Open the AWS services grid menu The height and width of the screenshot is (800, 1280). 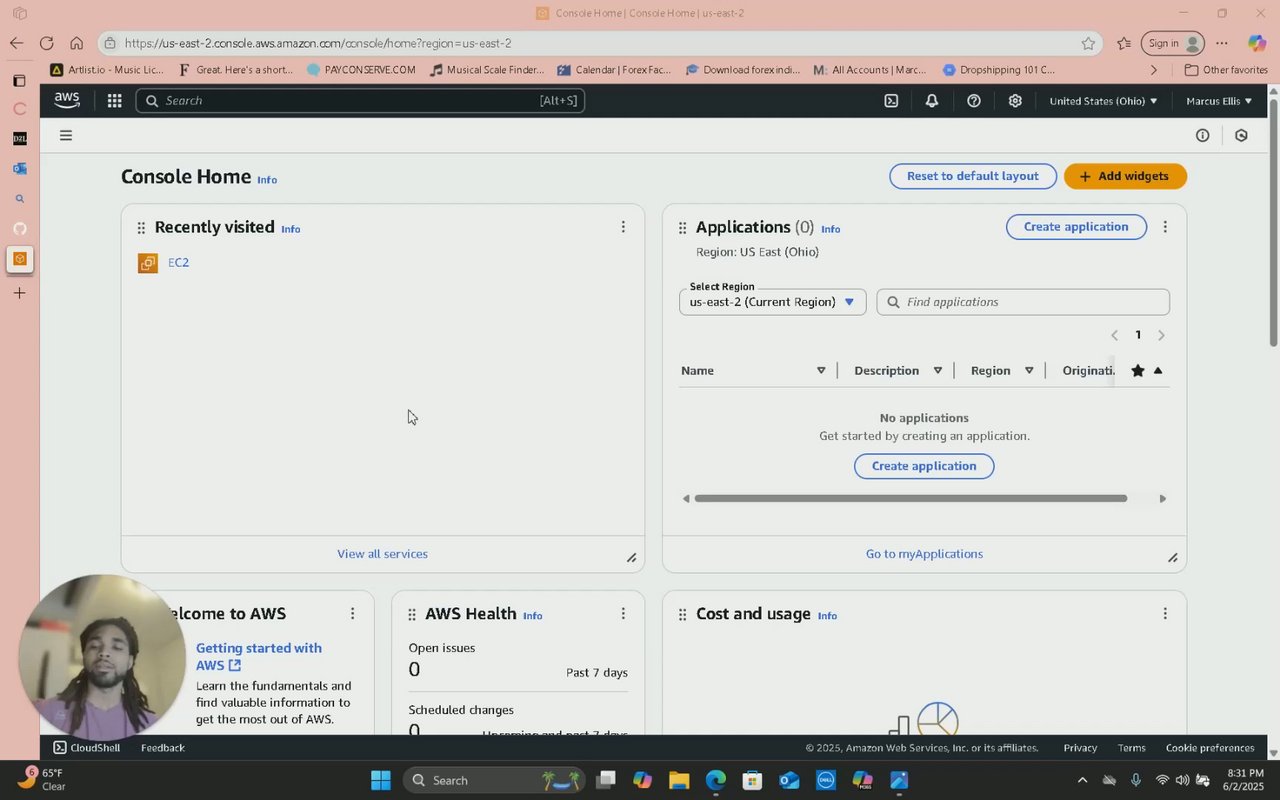coord(114,101)
